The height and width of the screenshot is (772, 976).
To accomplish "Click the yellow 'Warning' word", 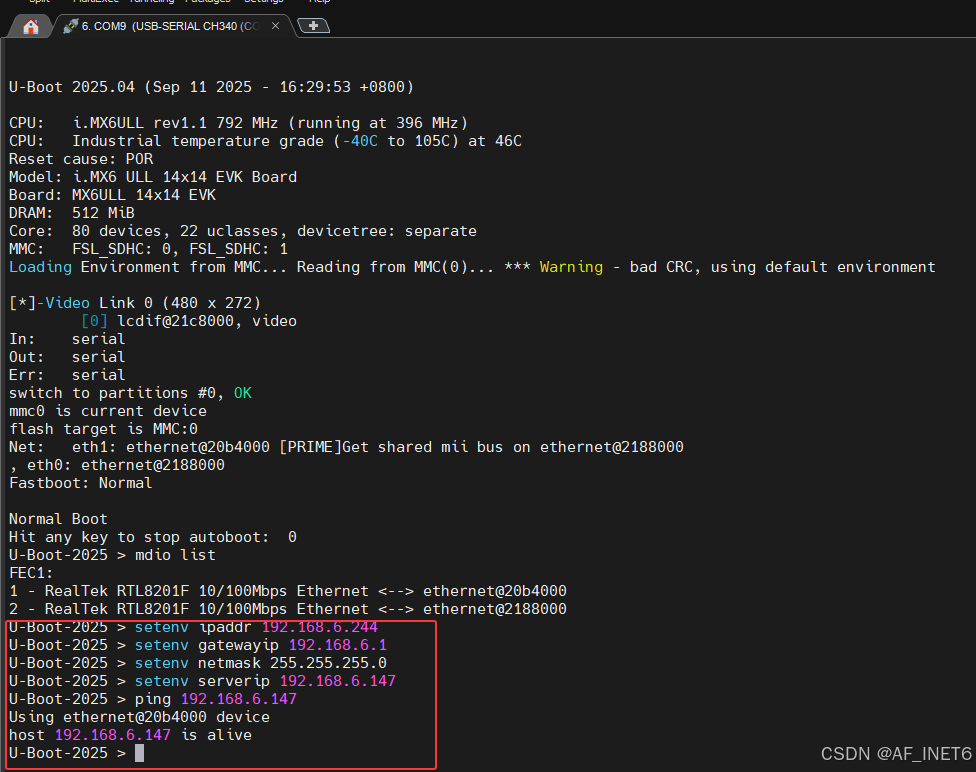I will pos(571,267).
